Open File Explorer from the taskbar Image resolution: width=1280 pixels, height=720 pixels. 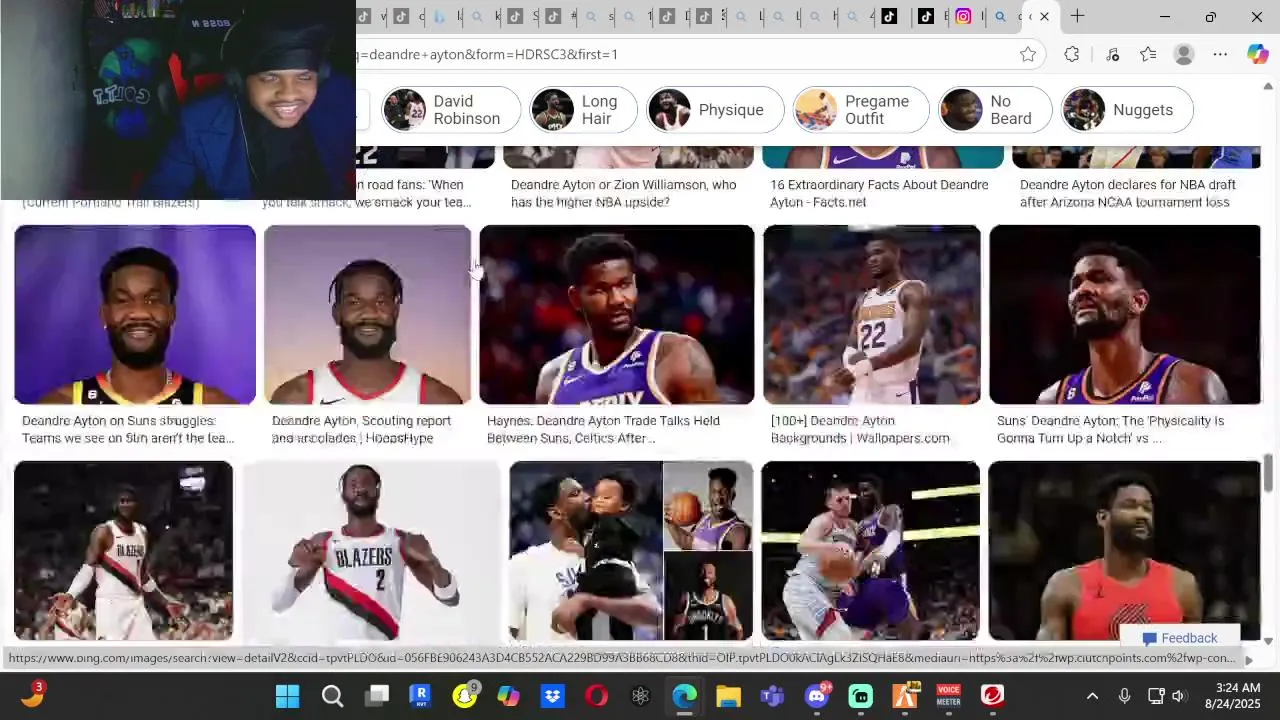pyautogui.click(x=728, y=696)
